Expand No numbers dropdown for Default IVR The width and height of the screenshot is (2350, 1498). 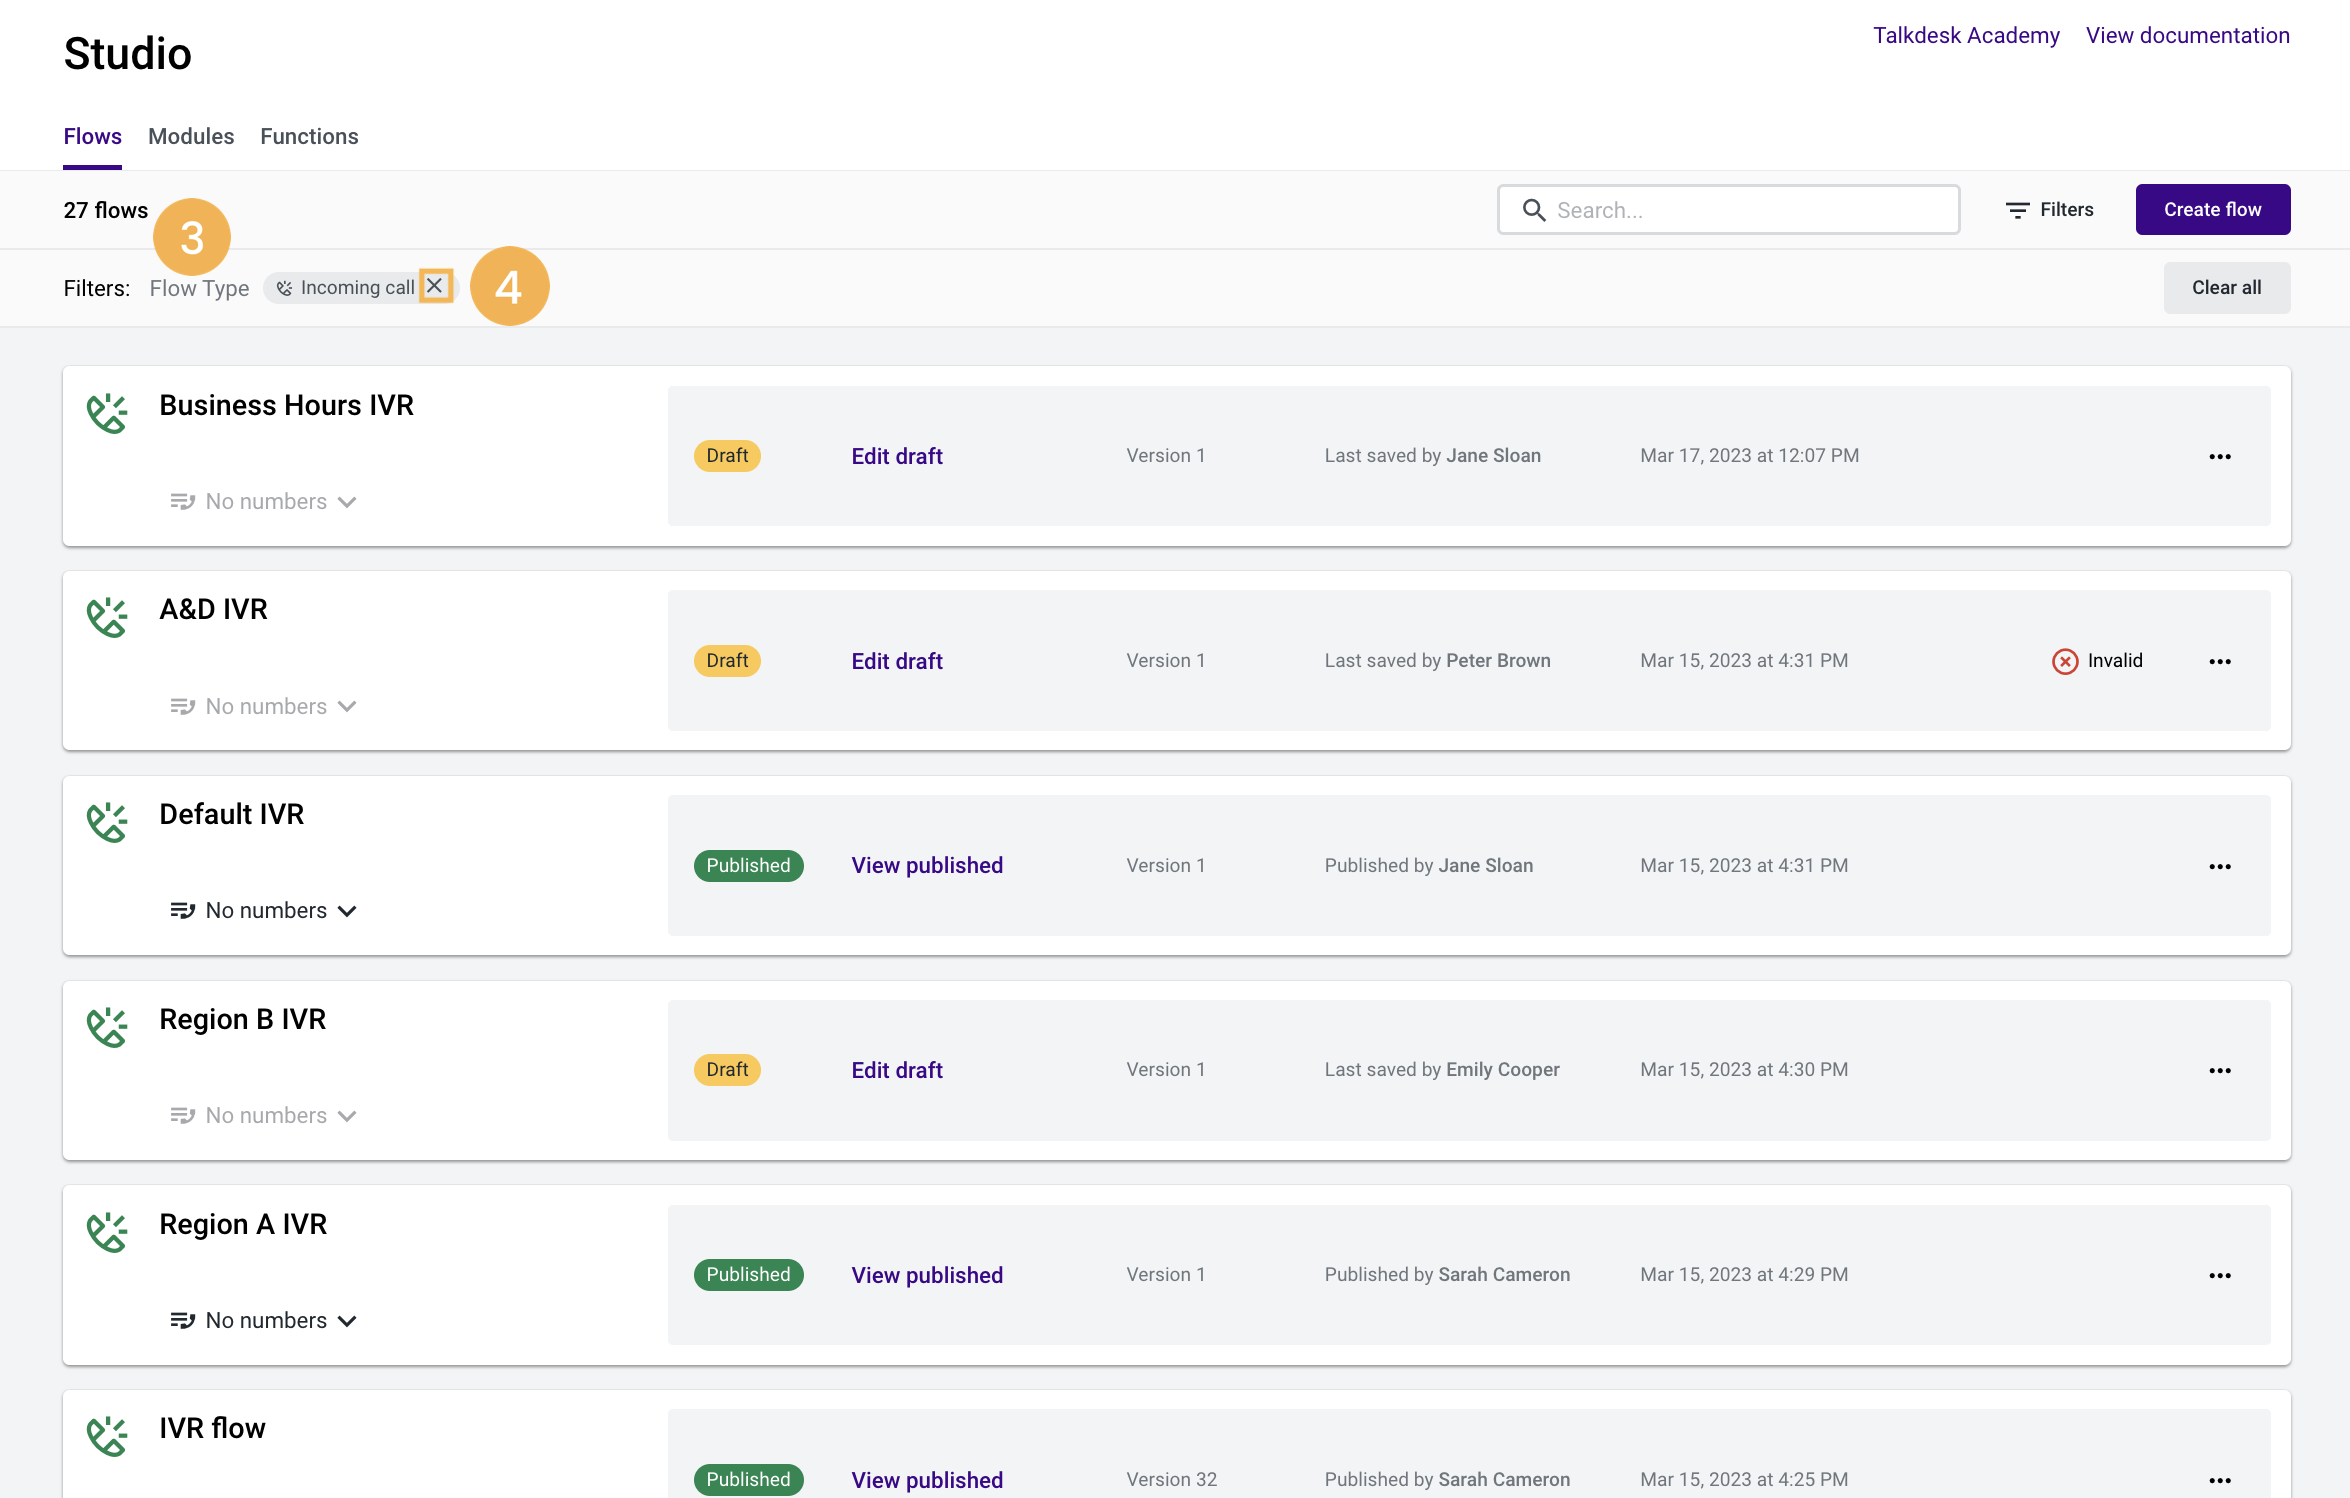tap(265, 911)
